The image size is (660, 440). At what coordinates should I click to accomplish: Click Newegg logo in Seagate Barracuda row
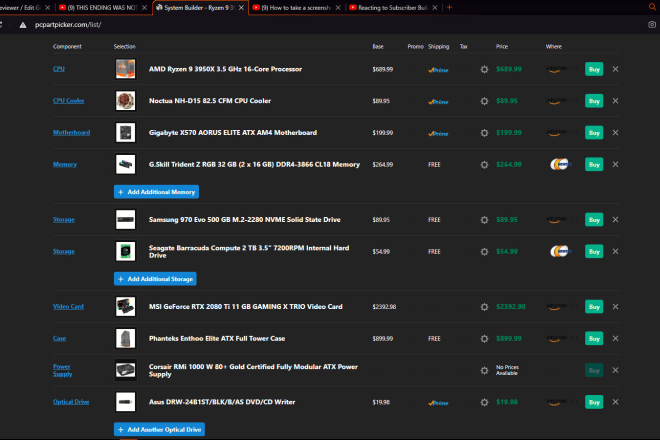pos(561,251)
